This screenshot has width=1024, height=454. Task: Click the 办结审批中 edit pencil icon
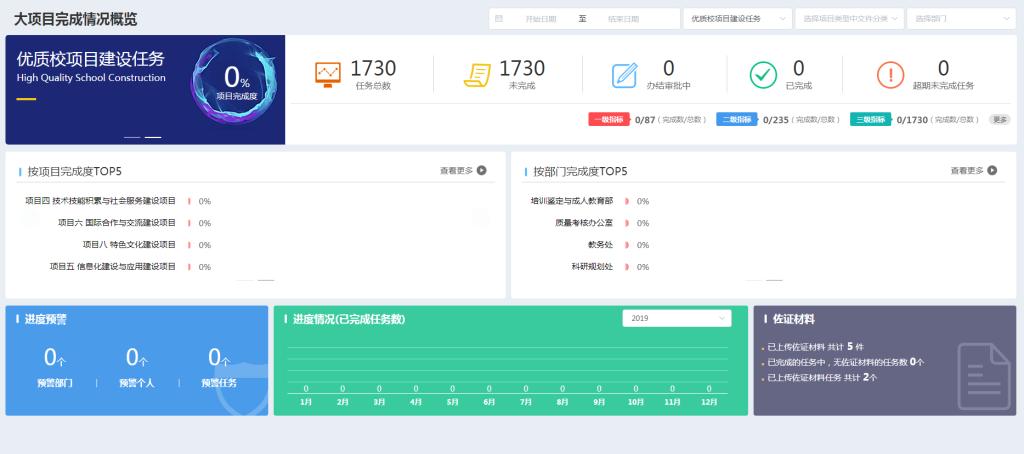coord(624,75)
